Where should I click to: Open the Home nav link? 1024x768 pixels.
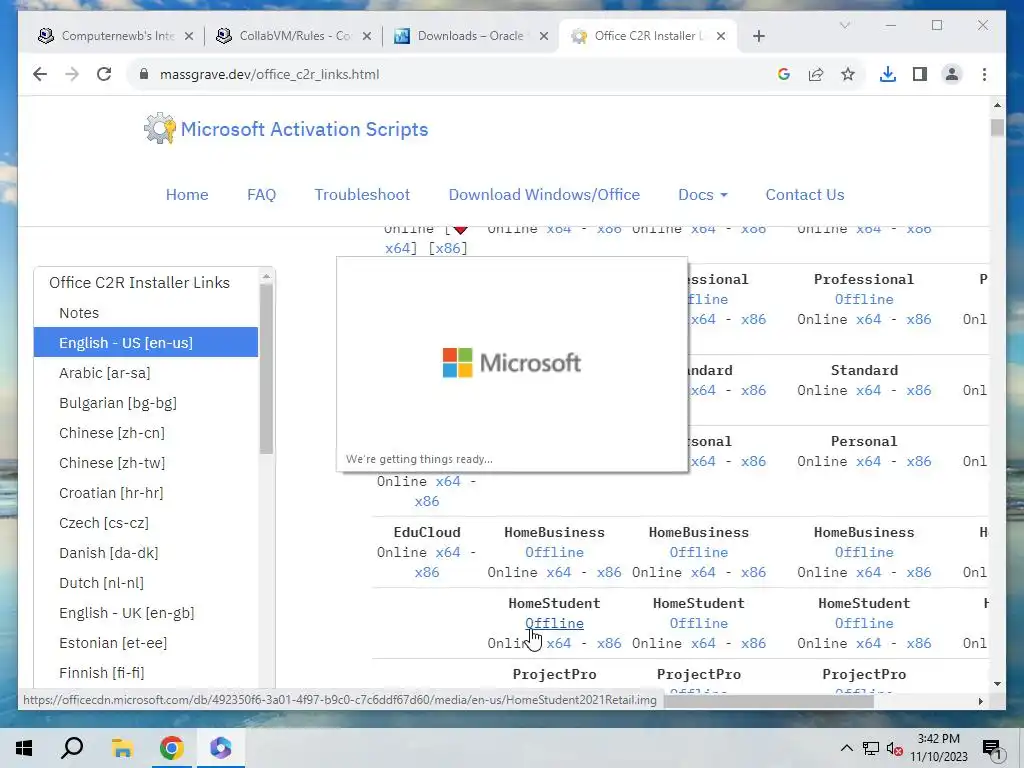pyautogui.click(x=187, y=195)
